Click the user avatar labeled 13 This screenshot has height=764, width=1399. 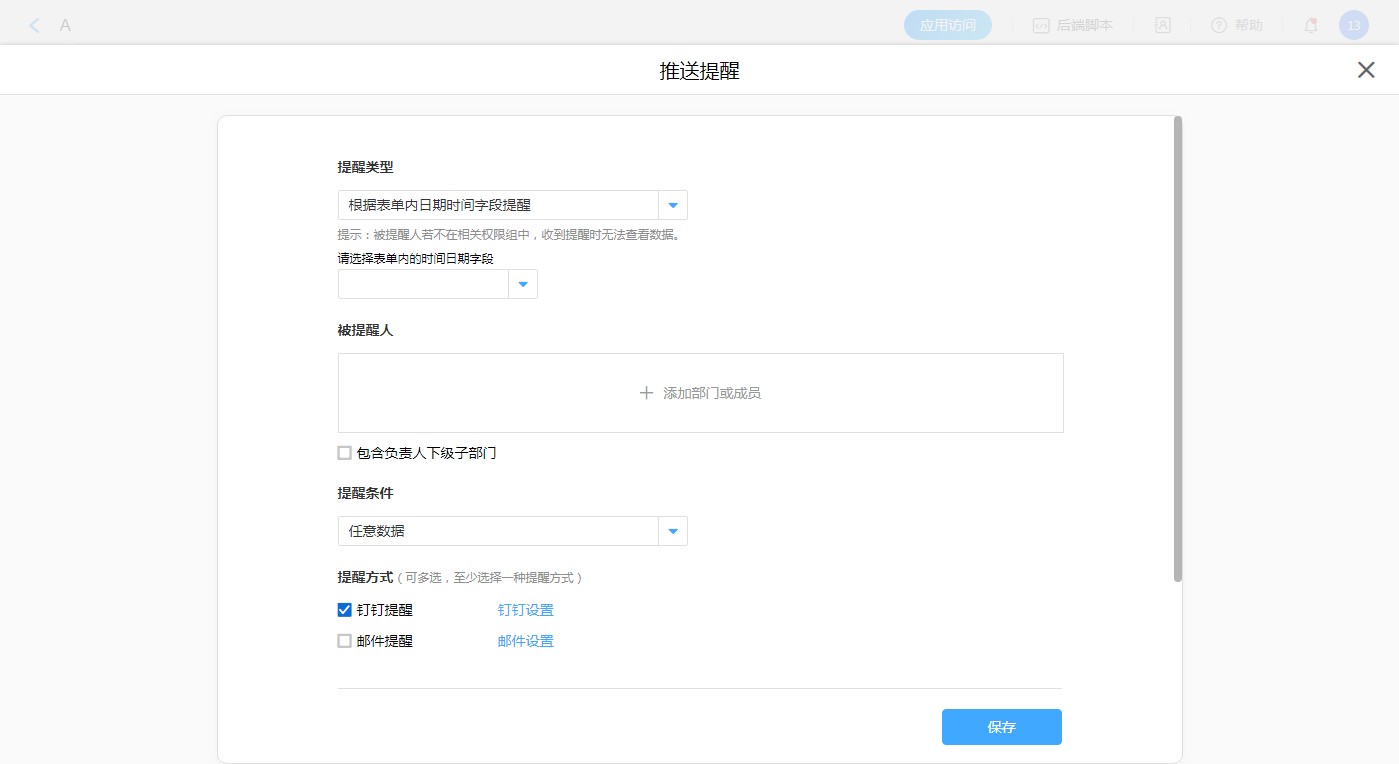1353,26
